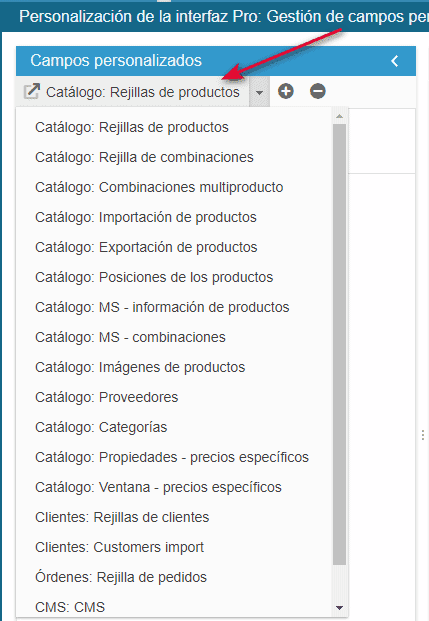Select Órdenes: Rejilla de pedidos

pyautogui.click(x=121, y=577)
